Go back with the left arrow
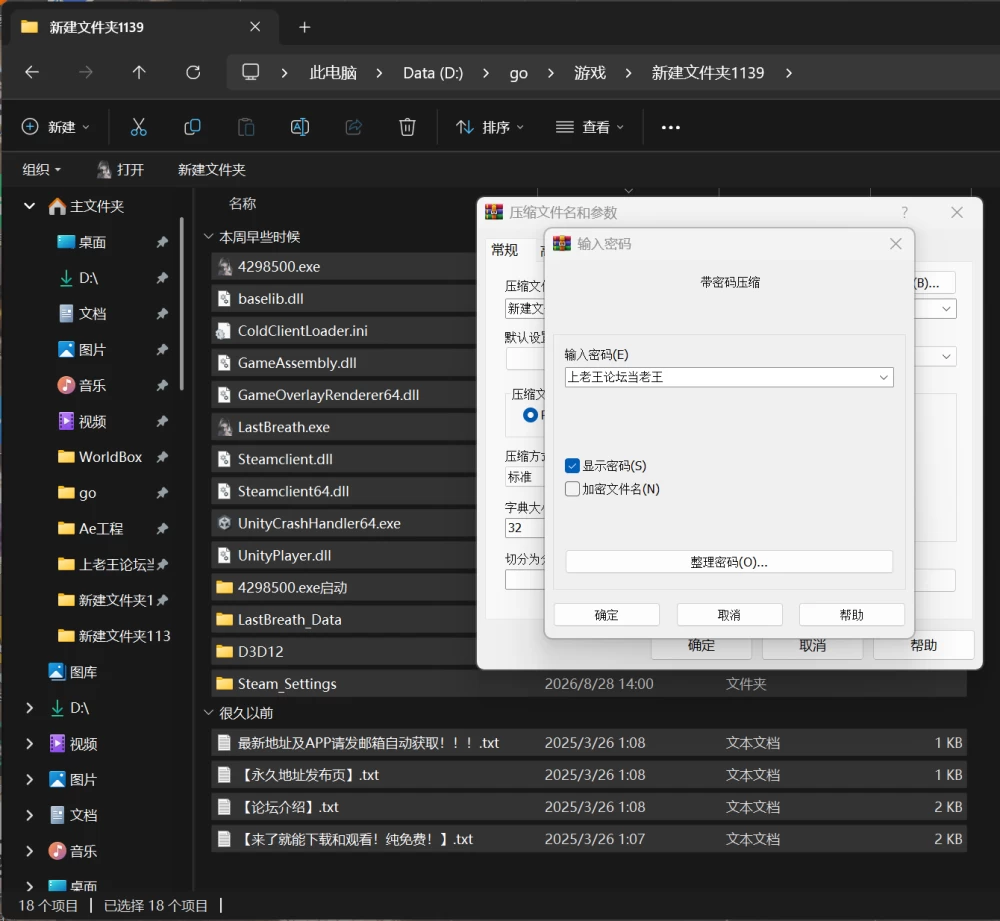This screenshot has width=1000, height=921. [x=32, y=72]
